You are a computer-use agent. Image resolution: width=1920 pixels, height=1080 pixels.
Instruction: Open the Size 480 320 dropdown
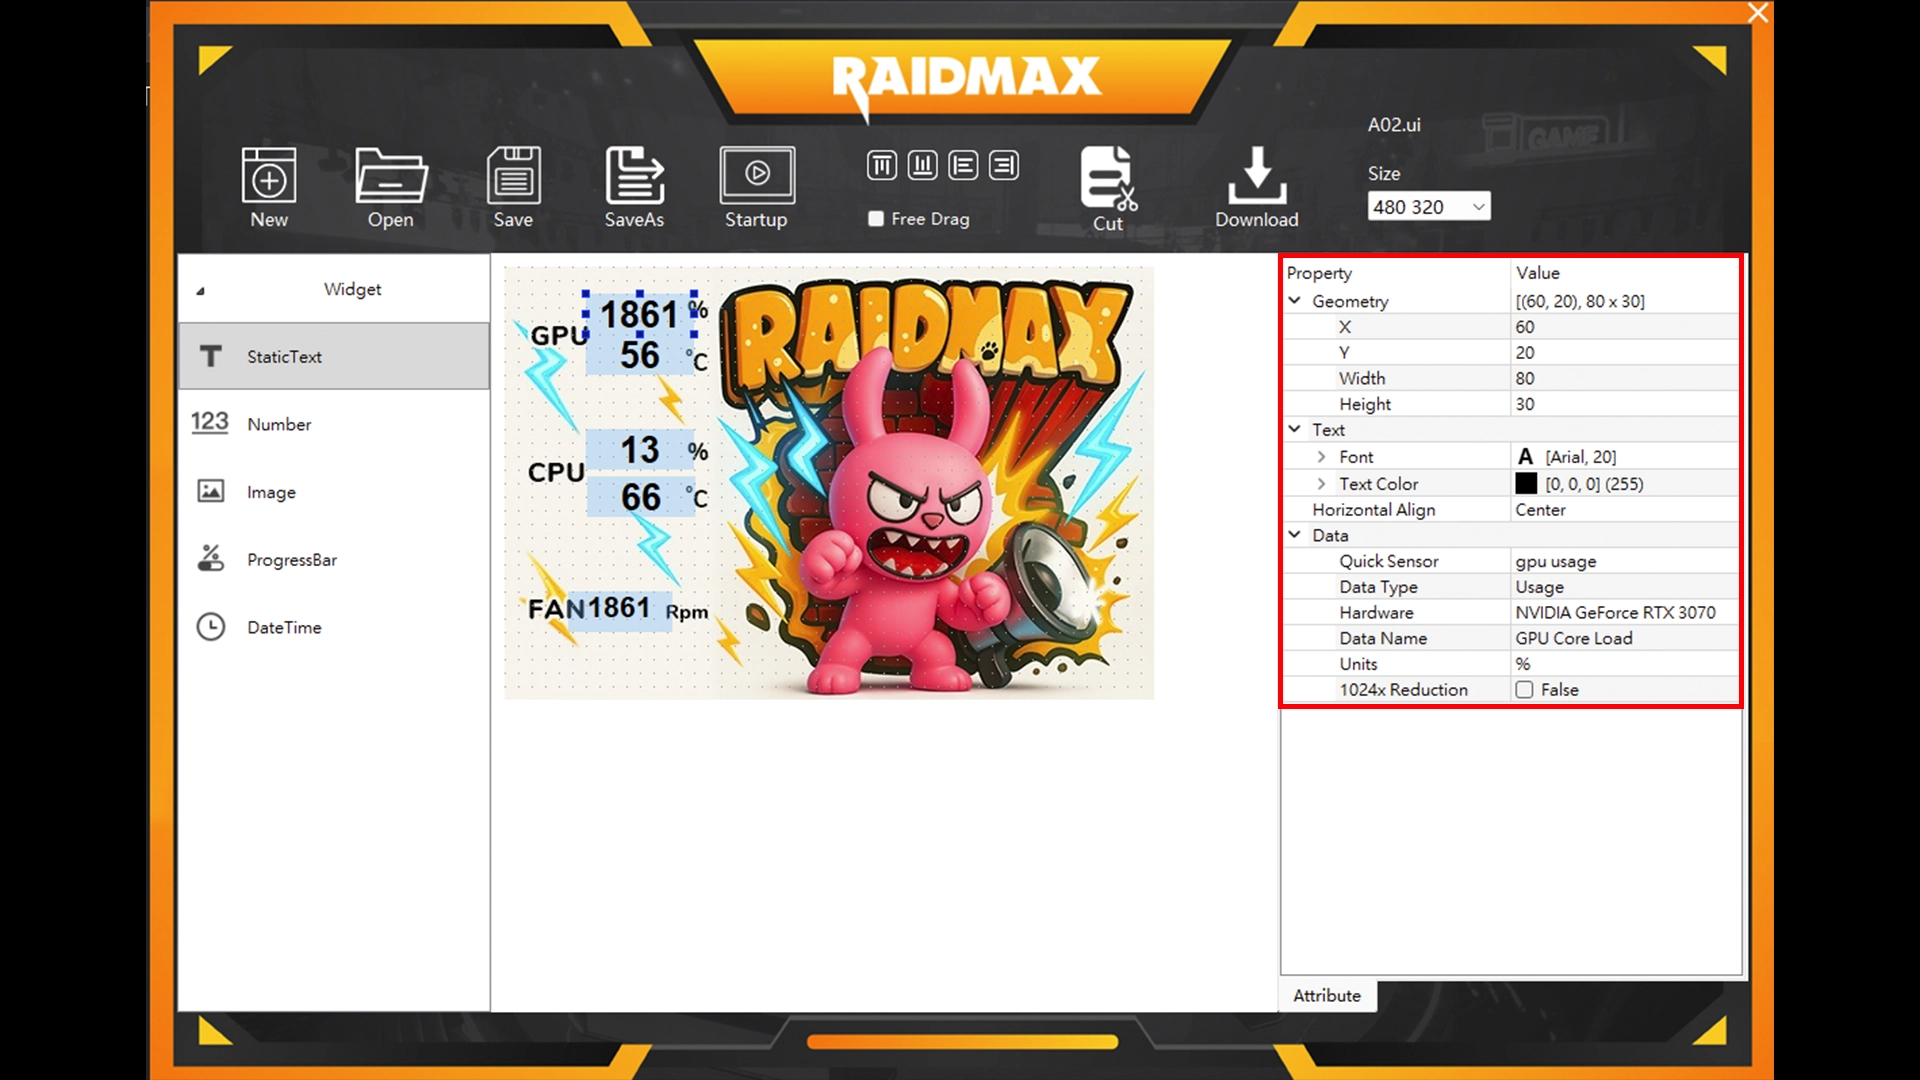pos(1428,207)
